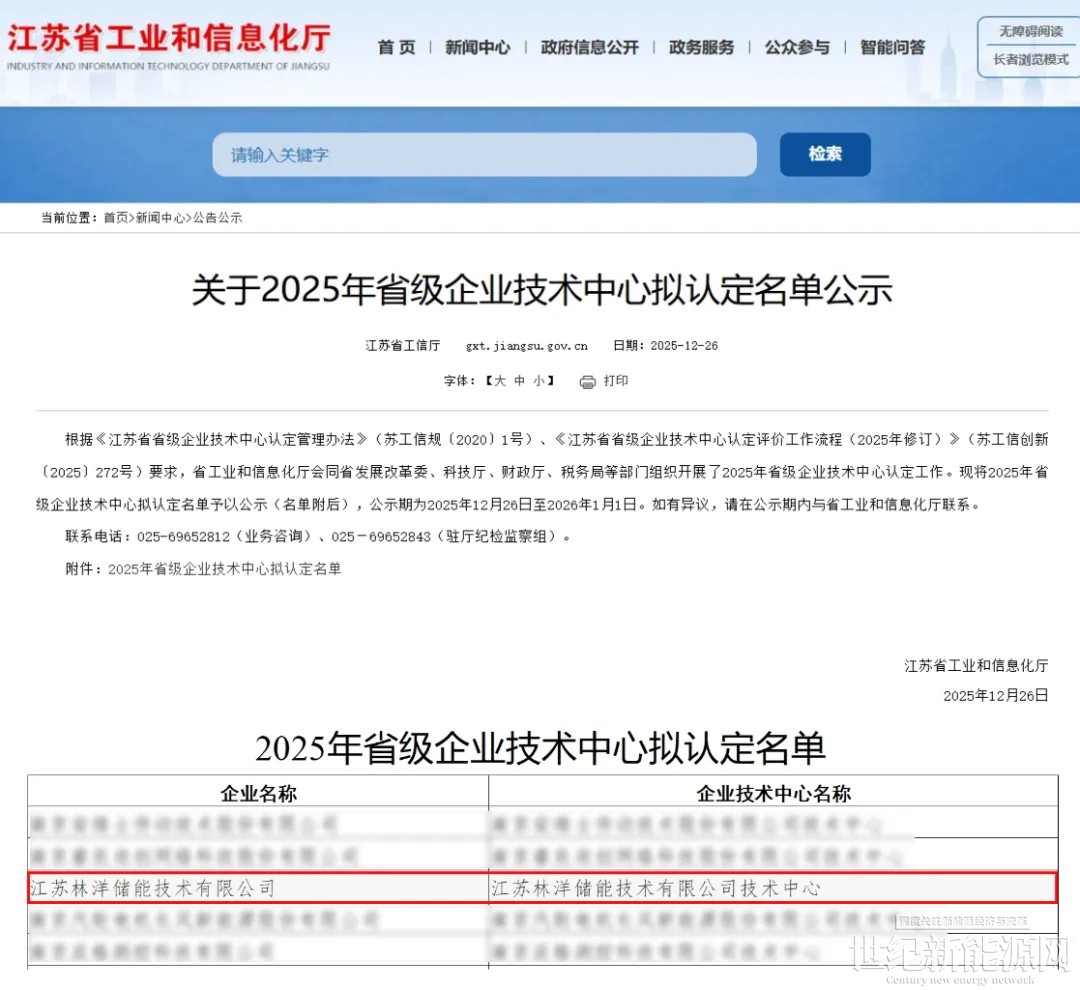Open the 公众参与 navigation item
This screenshot has height=990, width=1080.
(797, 47)
